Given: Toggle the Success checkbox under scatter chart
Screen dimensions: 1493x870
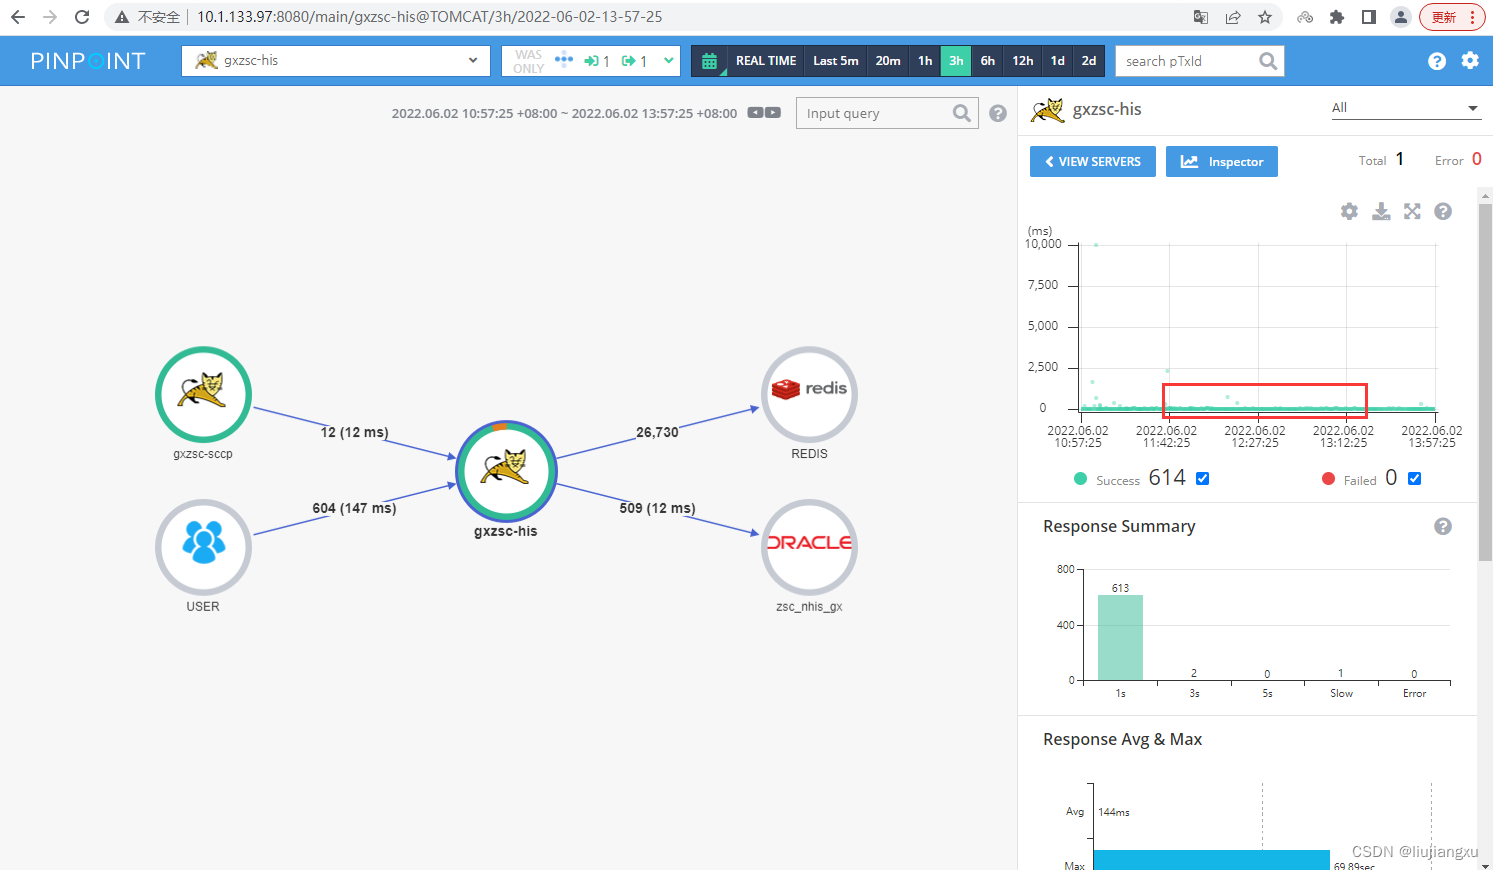Looking at the screenshot, I should [1203, 478].
